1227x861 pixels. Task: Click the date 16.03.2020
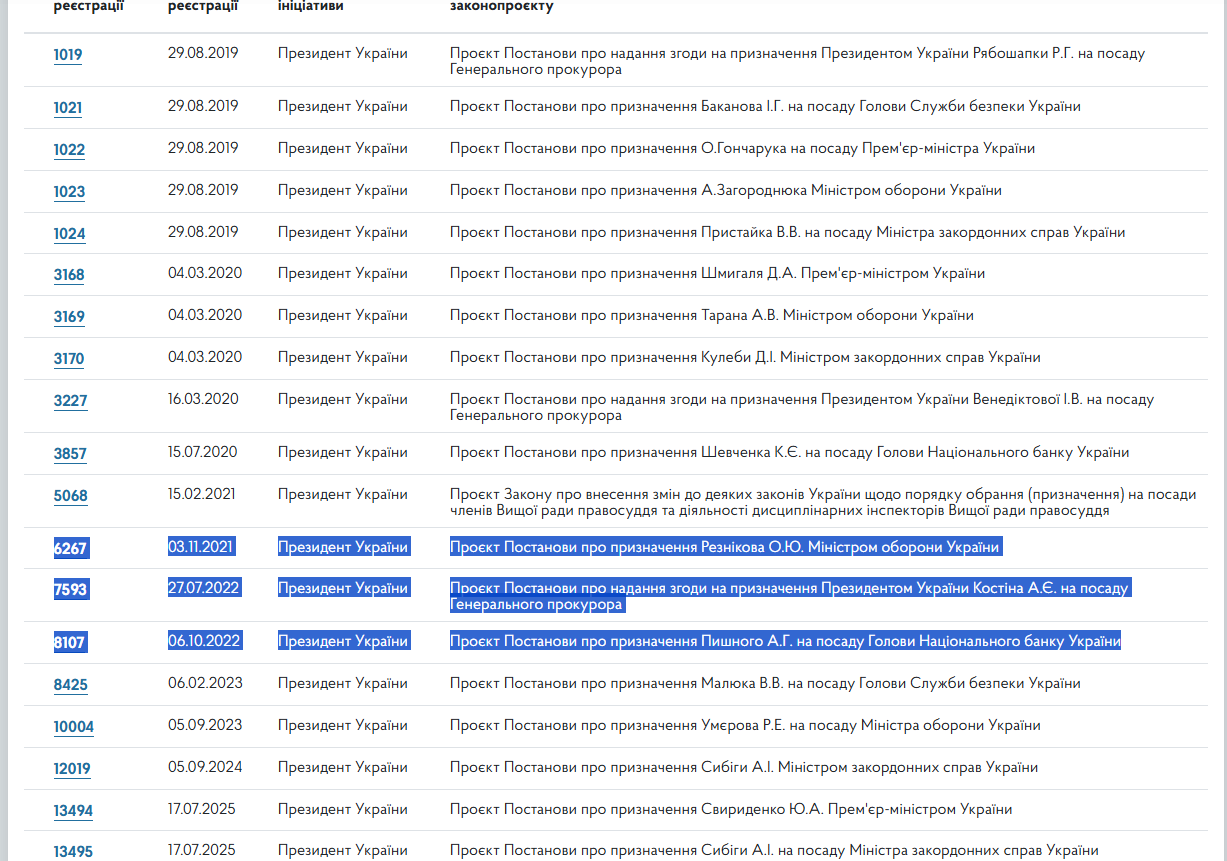(203, 399)
